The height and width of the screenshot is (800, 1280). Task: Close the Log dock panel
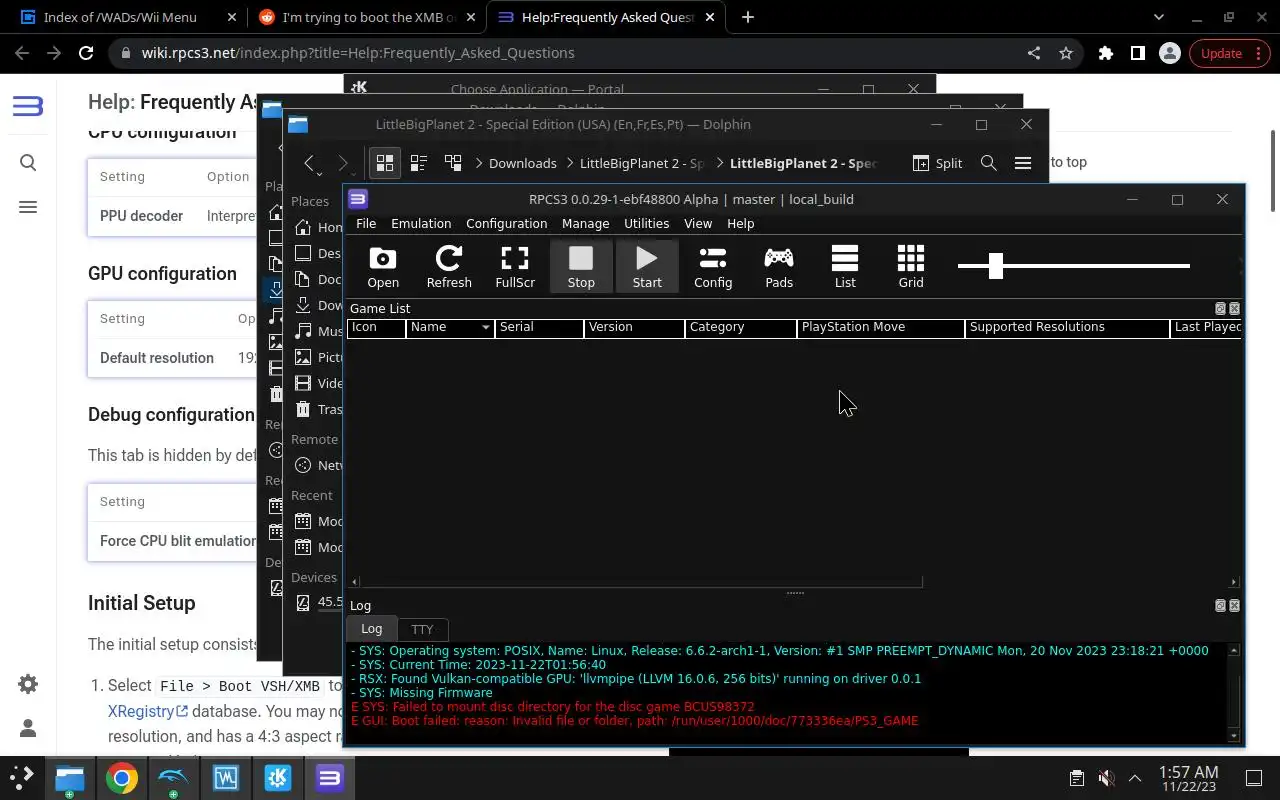coord(1234,606)
